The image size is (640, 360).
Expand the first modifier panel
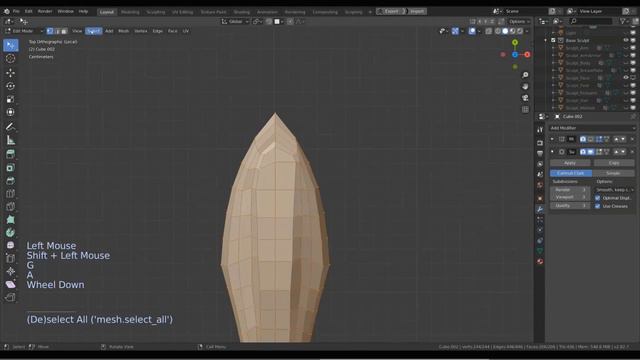tap(552, 139)
